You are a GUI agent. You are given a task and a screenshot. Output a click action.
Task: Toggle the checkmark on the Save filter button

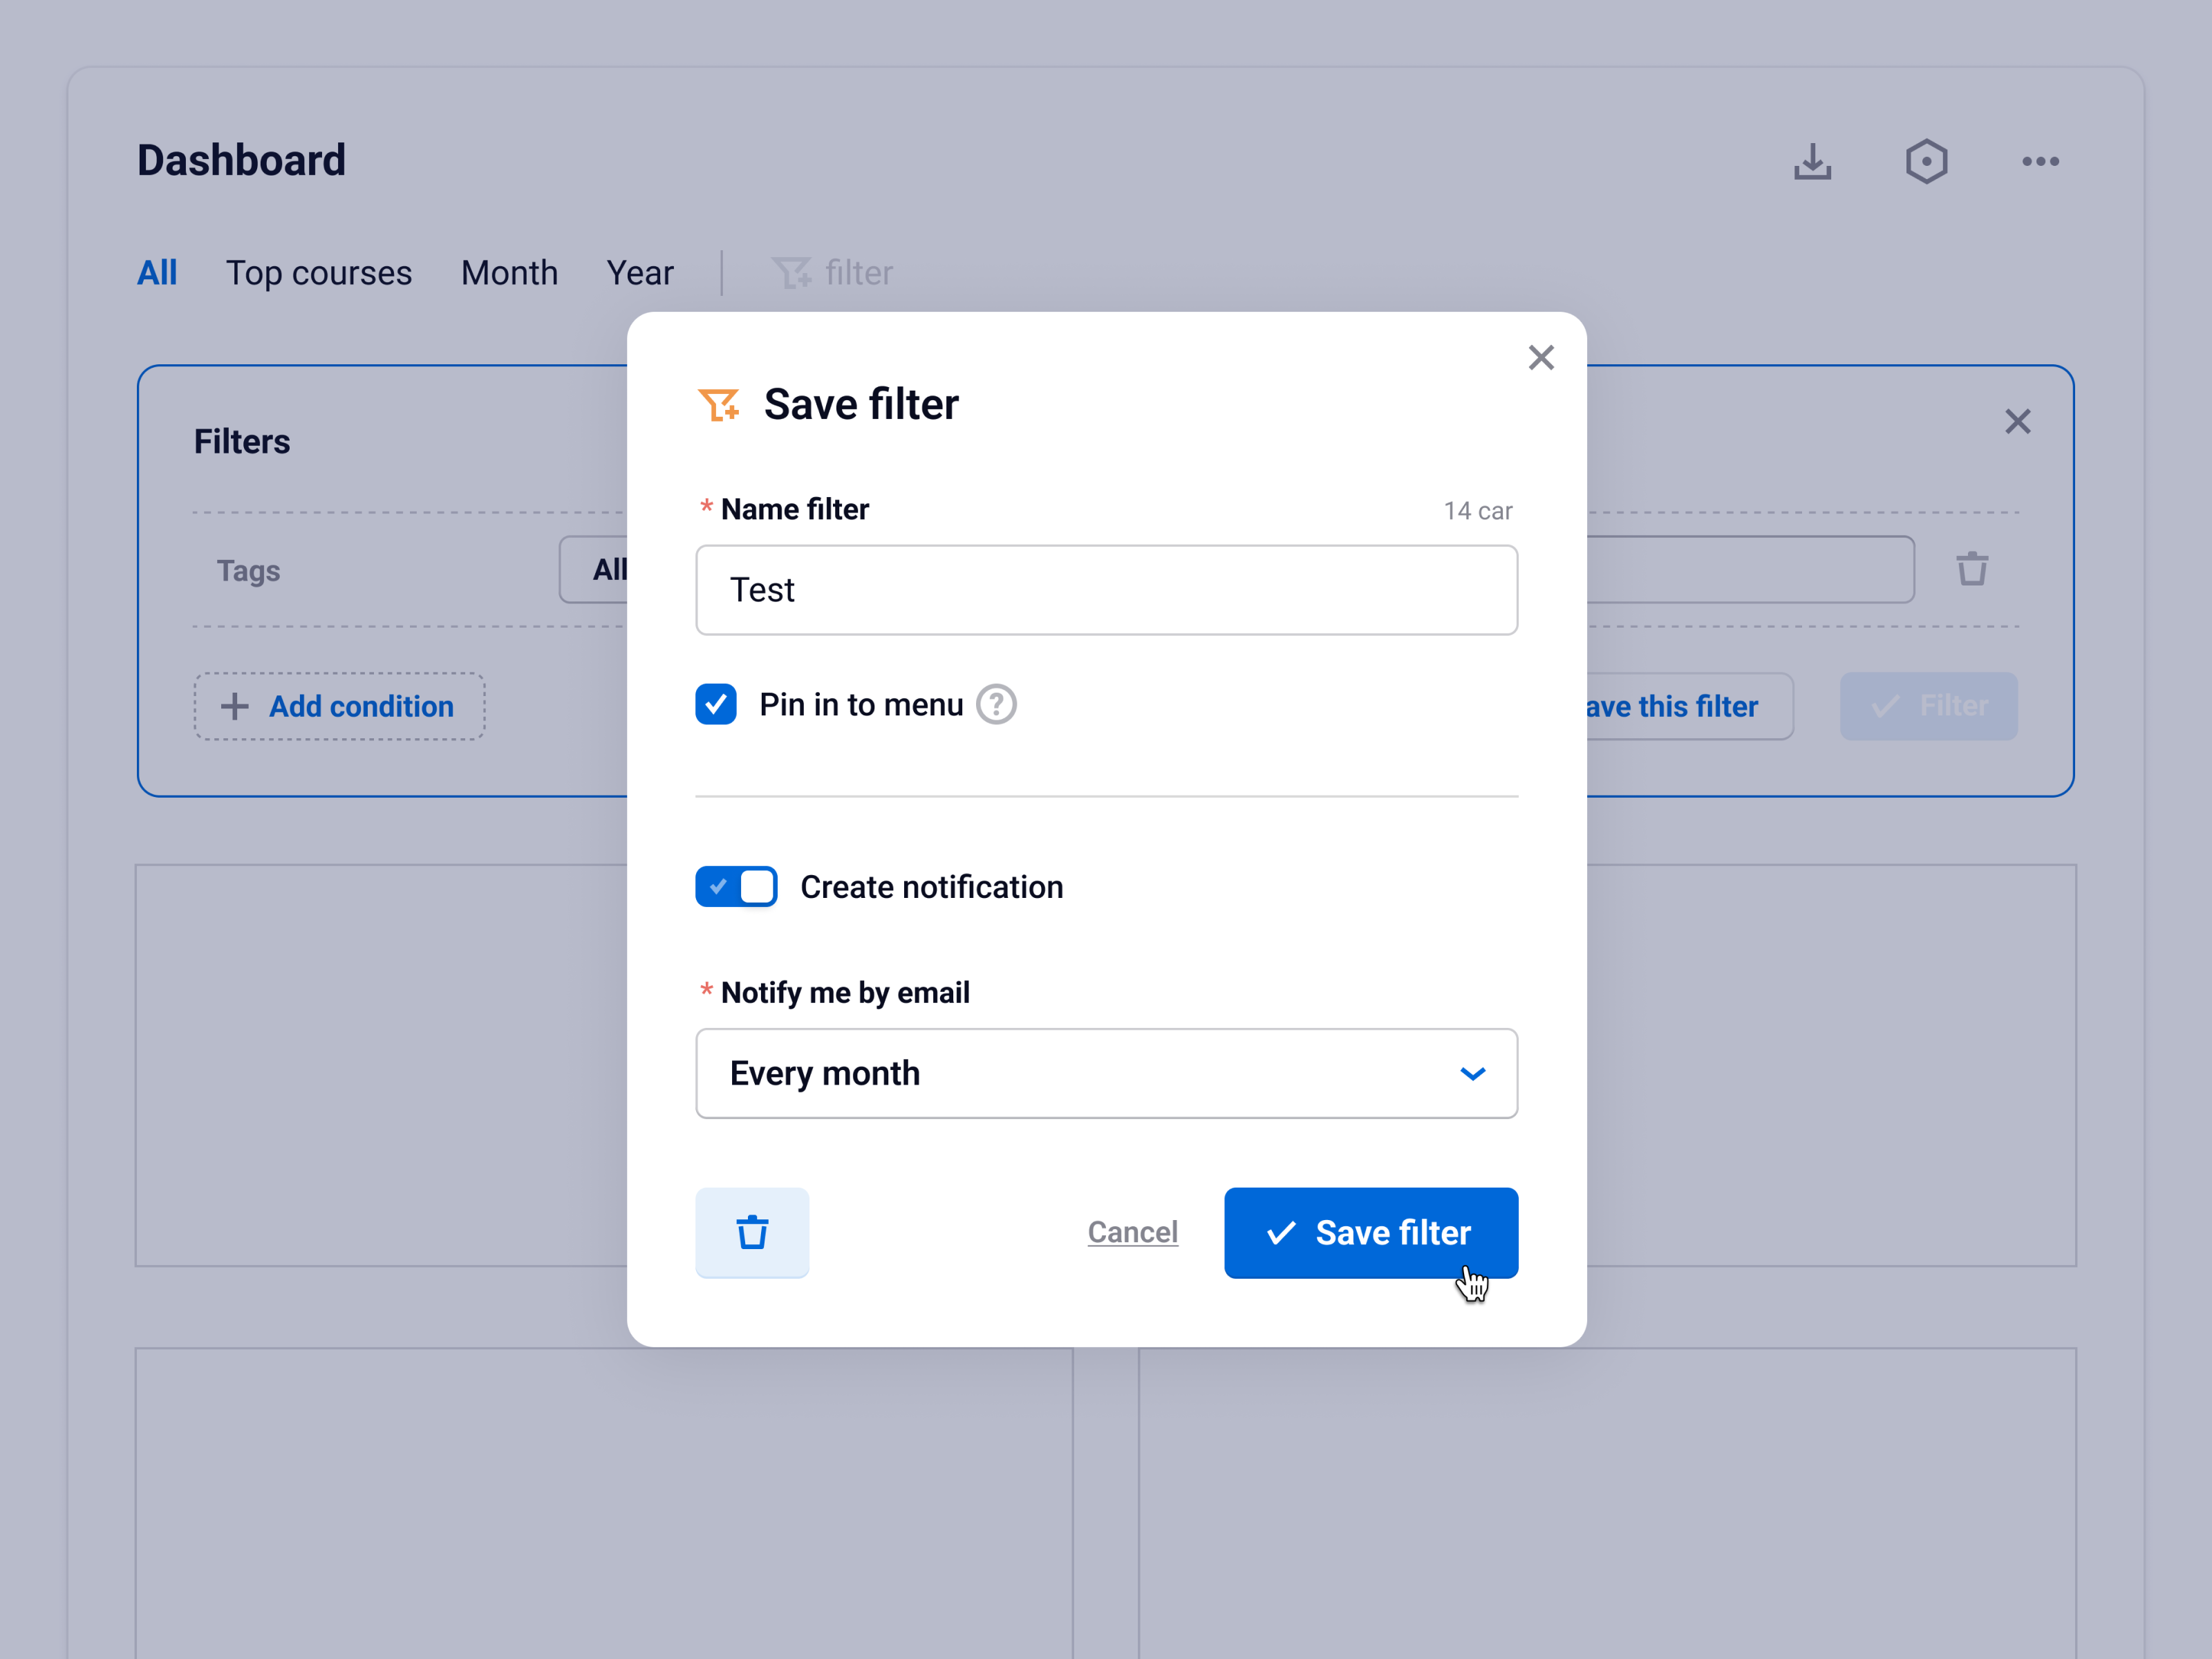click(x=1281, y=1233)
